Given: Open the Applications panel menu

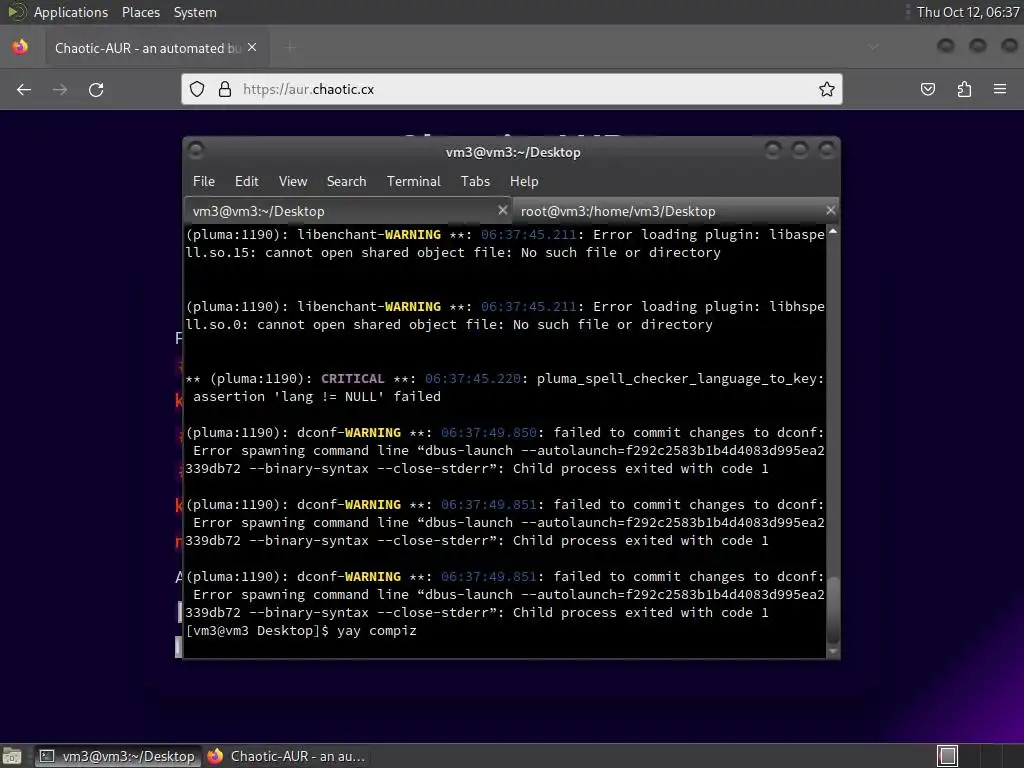Looking at the screenshot, I should pos(71,12).
